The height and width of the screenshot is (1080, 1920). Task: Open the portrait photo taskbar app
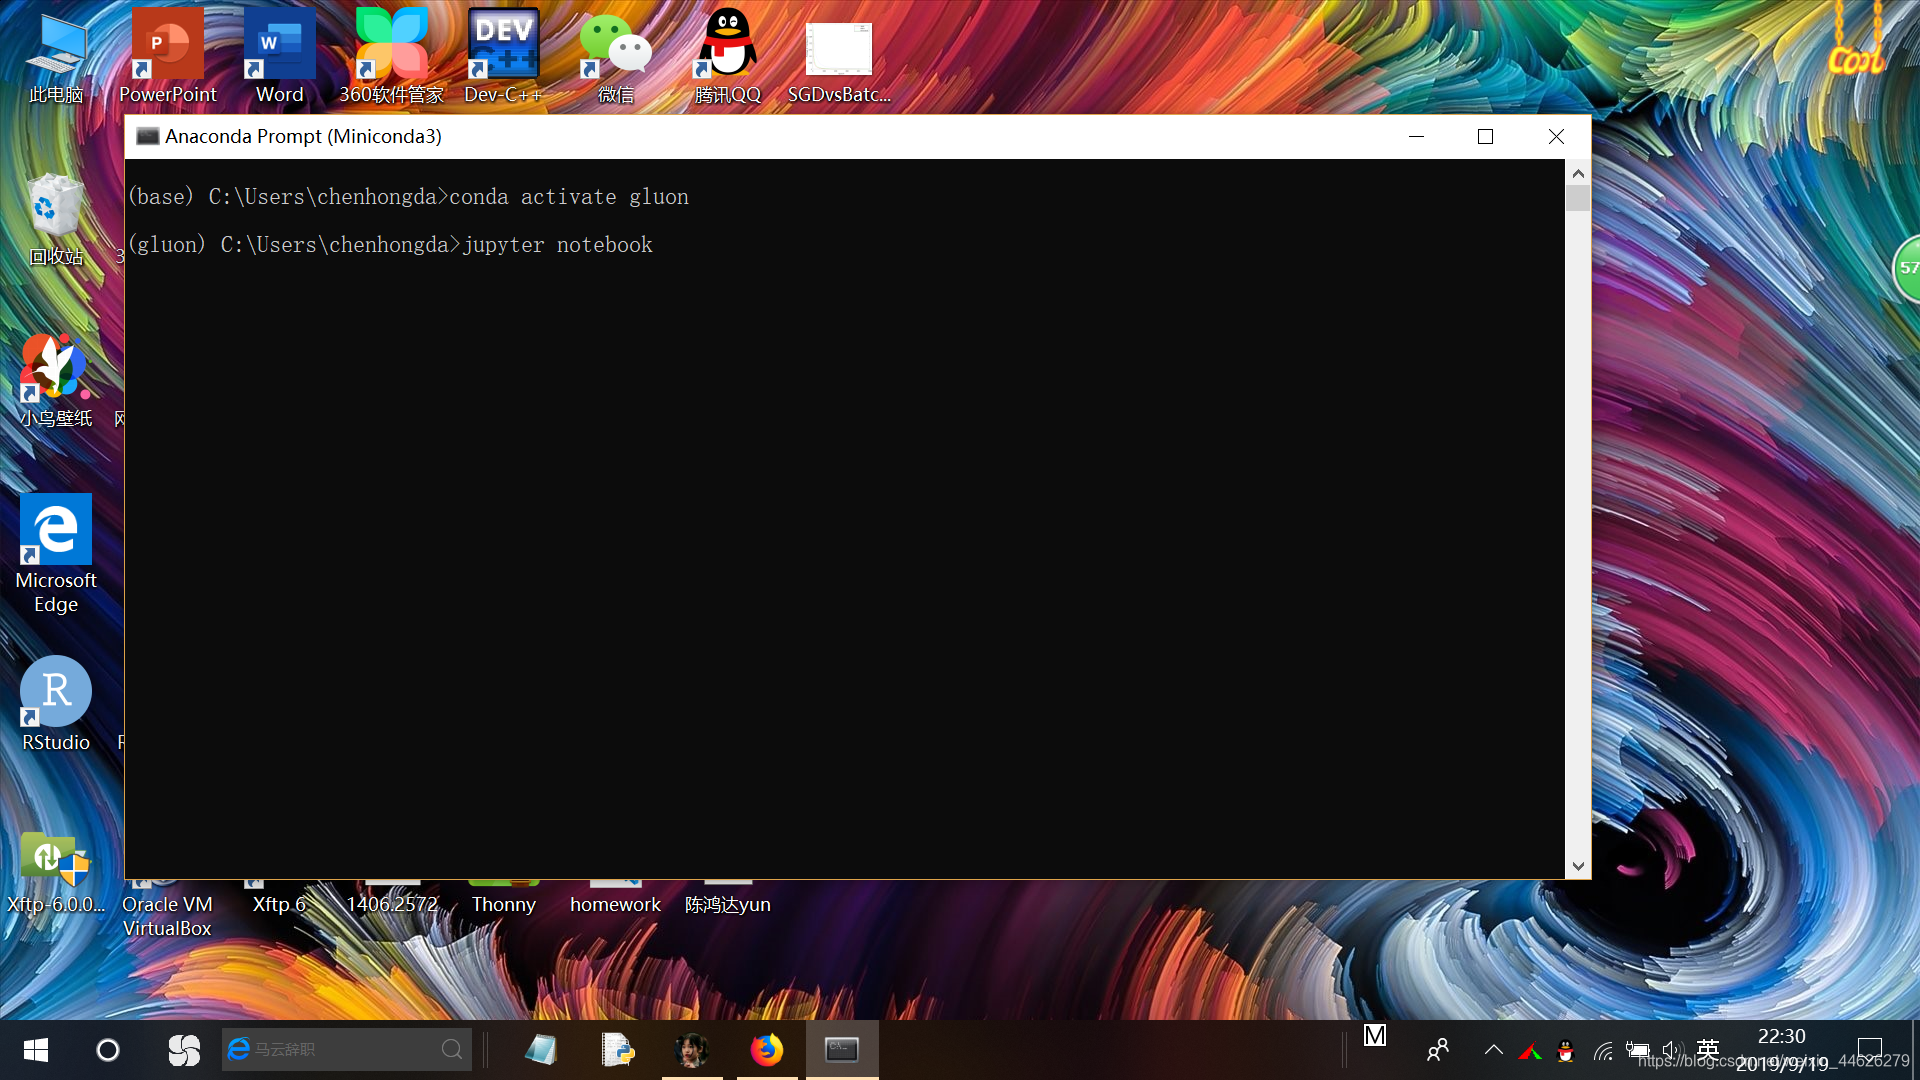coord(692,1050)
